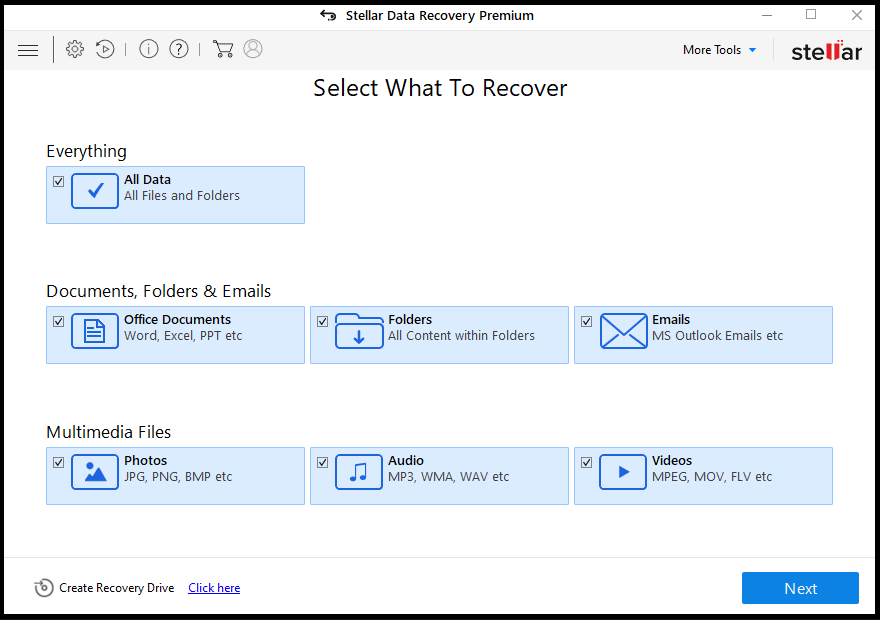Viewport: 880px width, 620px height.
Task: Click the Emails envelope icon
Action: [x=623, y=331]
